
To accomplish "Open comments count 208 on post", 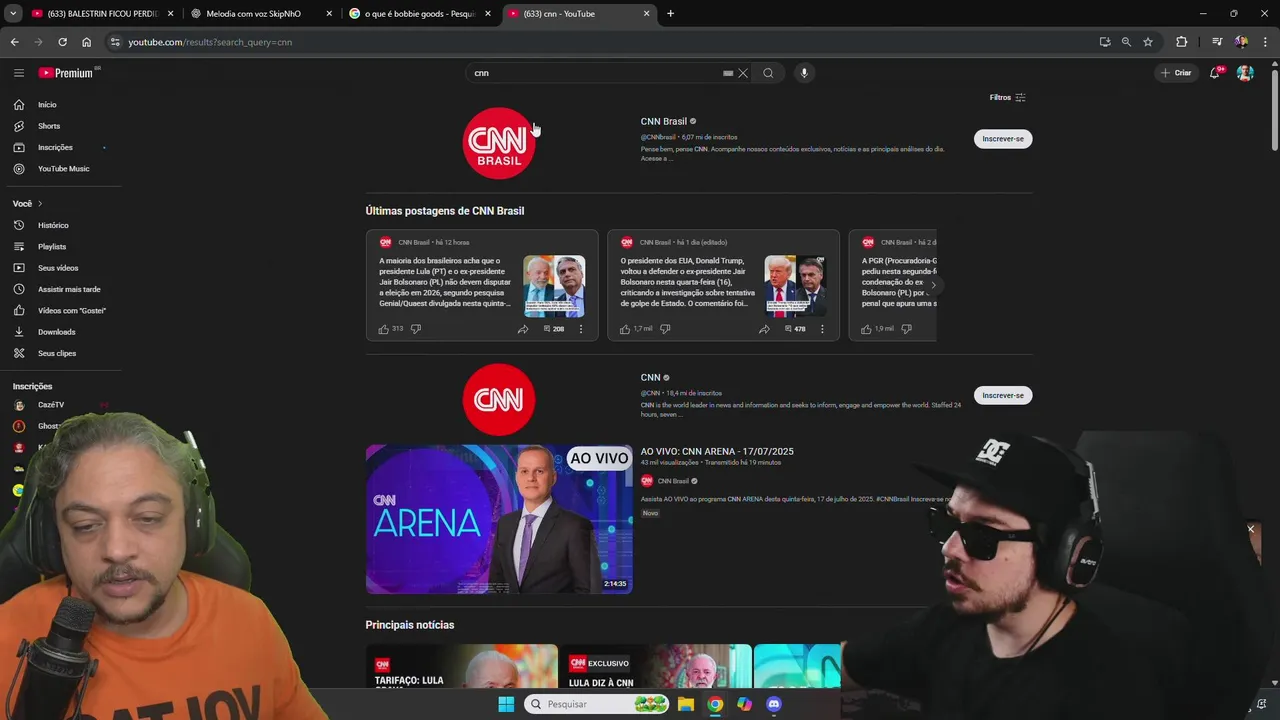I will tap(554, 329).
